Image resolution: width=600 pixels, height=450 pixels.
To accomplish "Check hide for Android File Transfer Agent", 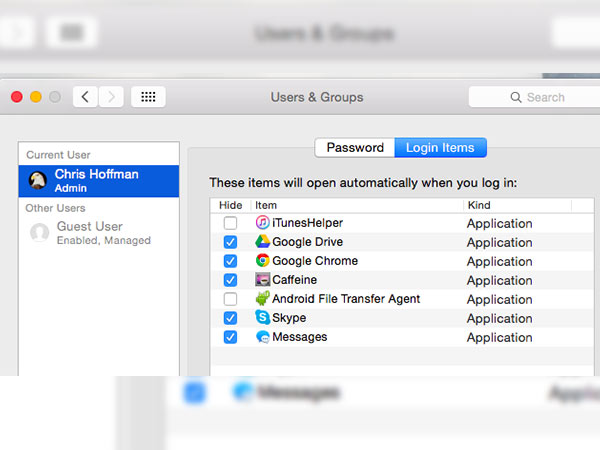I will point(230,299).
